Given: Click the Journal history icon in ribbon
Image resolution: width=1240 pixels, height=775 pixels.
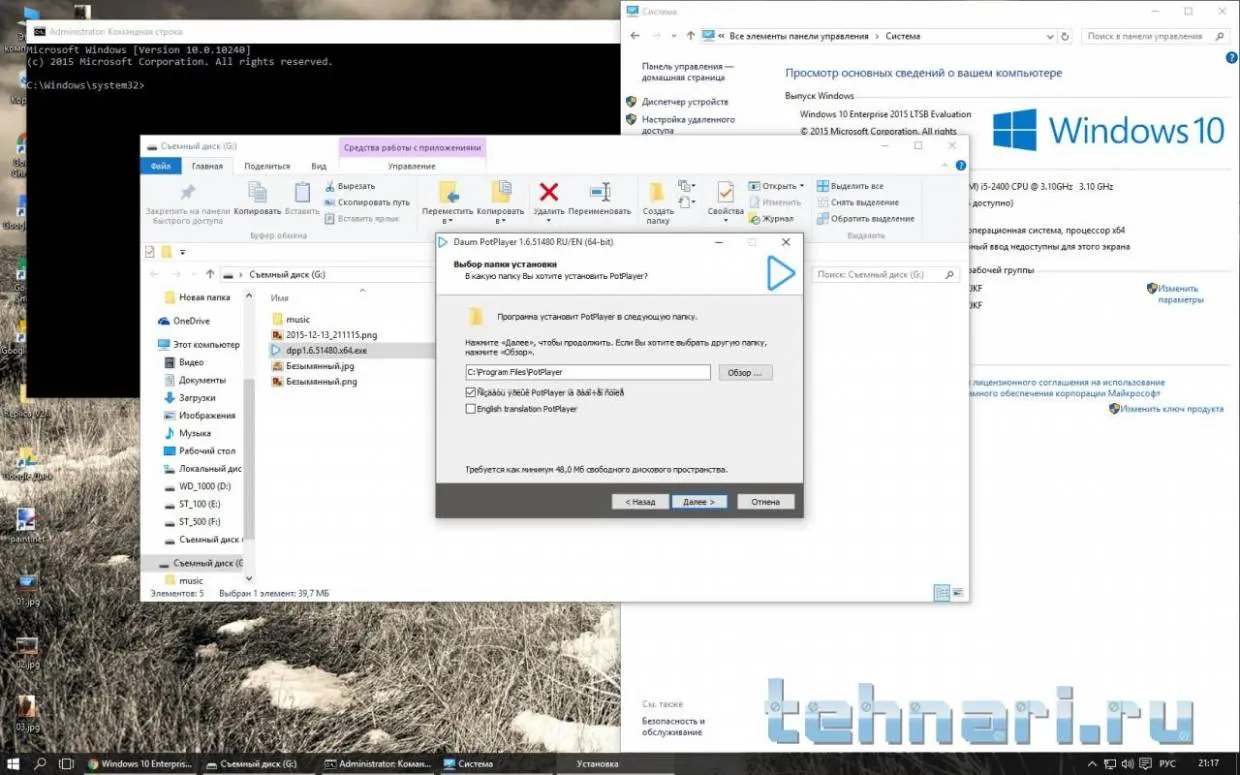Looking at the screenshot, I should [x=770, y=218].
